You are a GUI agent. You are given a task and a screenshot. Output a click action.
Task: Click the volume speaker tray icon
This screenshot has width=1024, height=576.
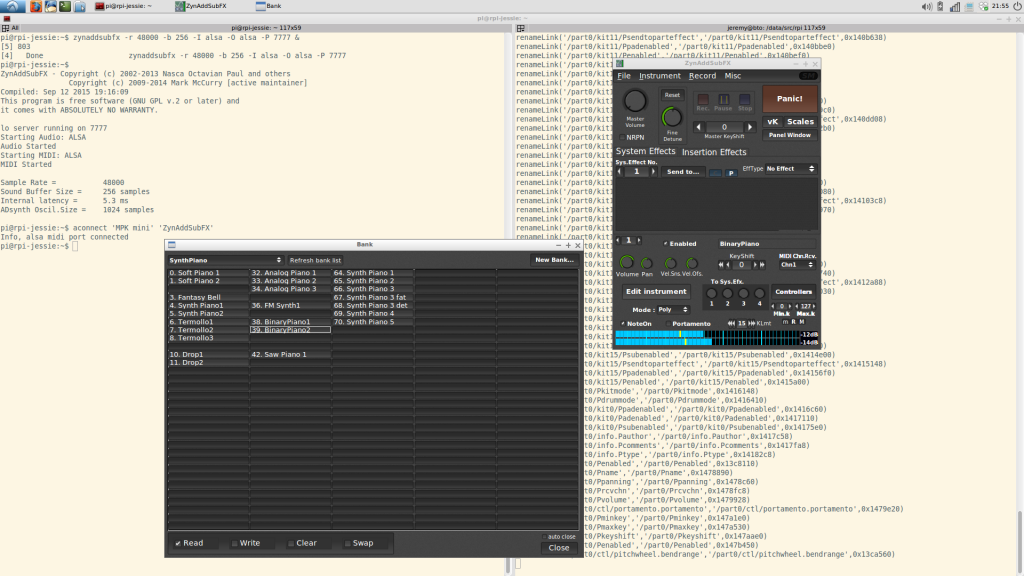click(927, 7)
